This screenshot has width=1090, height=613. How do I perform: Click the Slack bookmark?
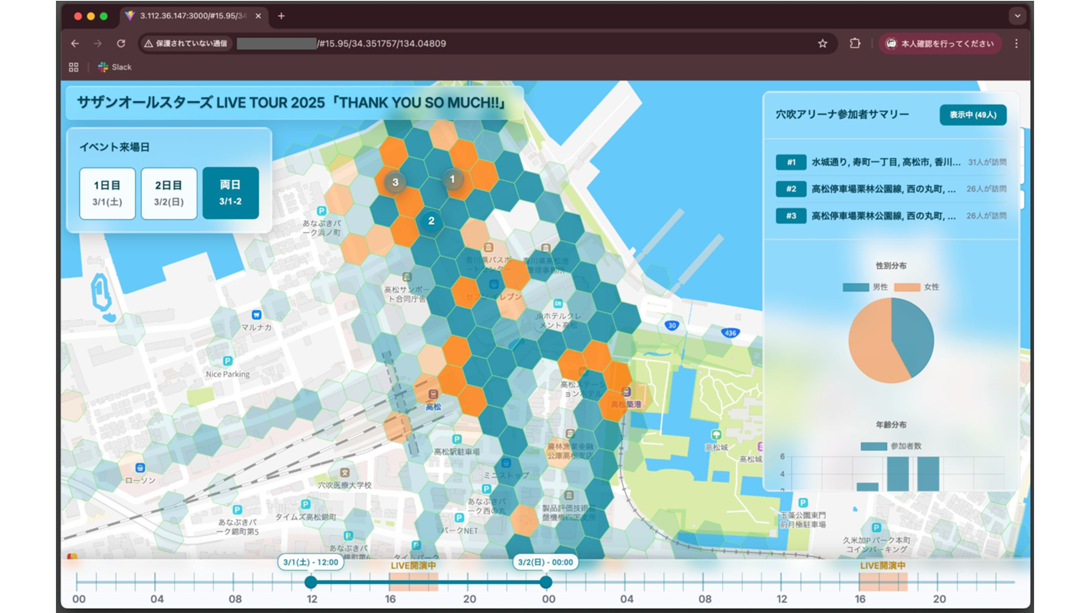pyautogui.click(x=114, y=67)
